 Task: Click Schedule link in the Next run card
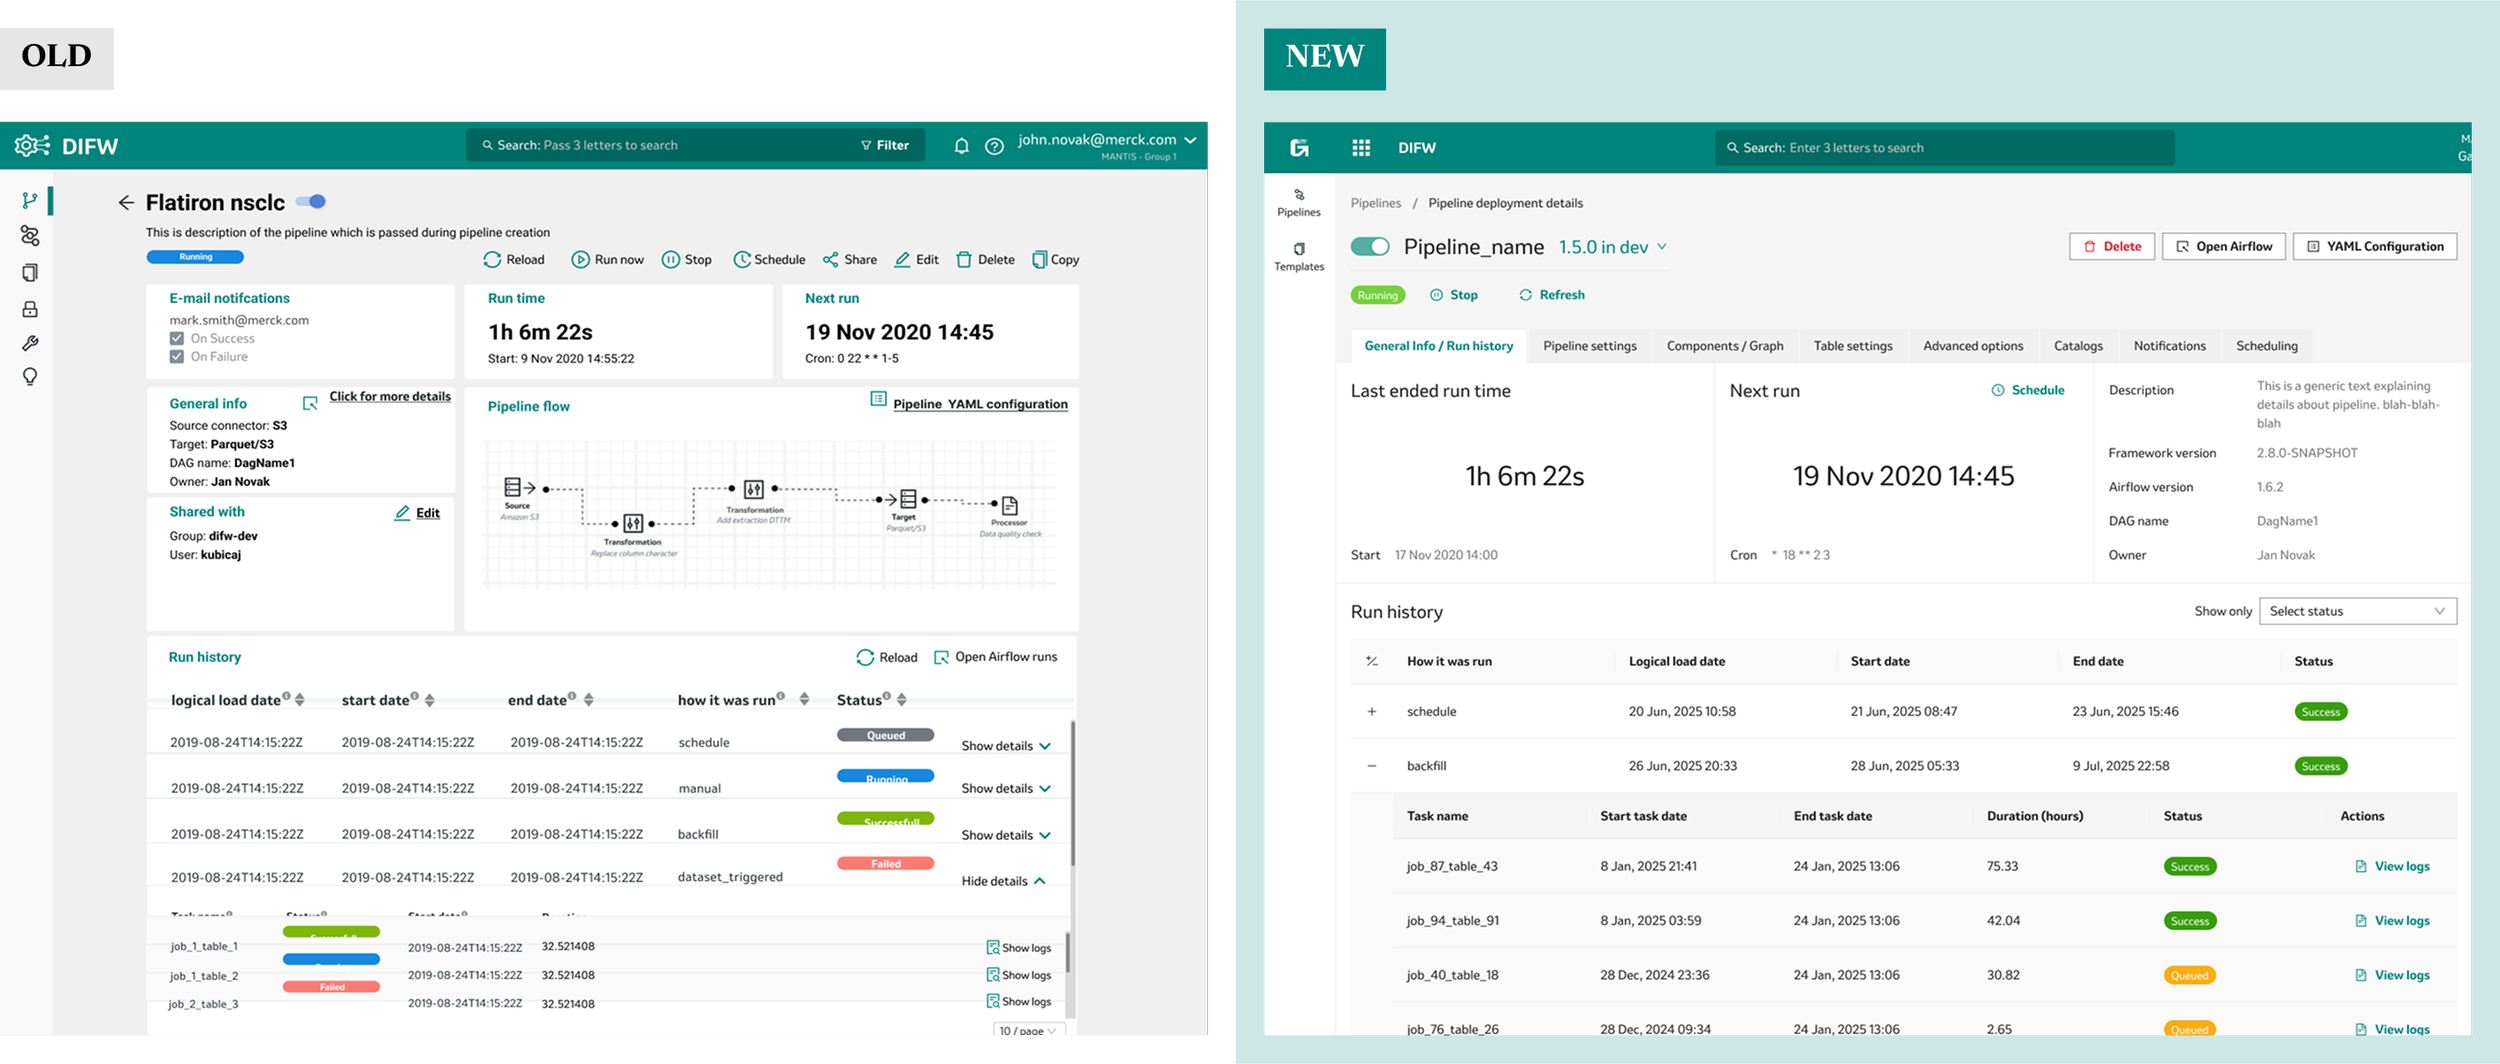(2028, 390)
